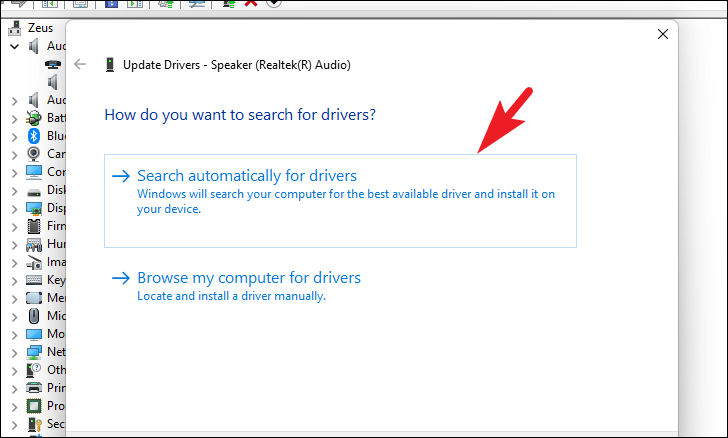Expand the Keyboards category chevron
The width and height of the screenshot is (728, 438).
14,280
